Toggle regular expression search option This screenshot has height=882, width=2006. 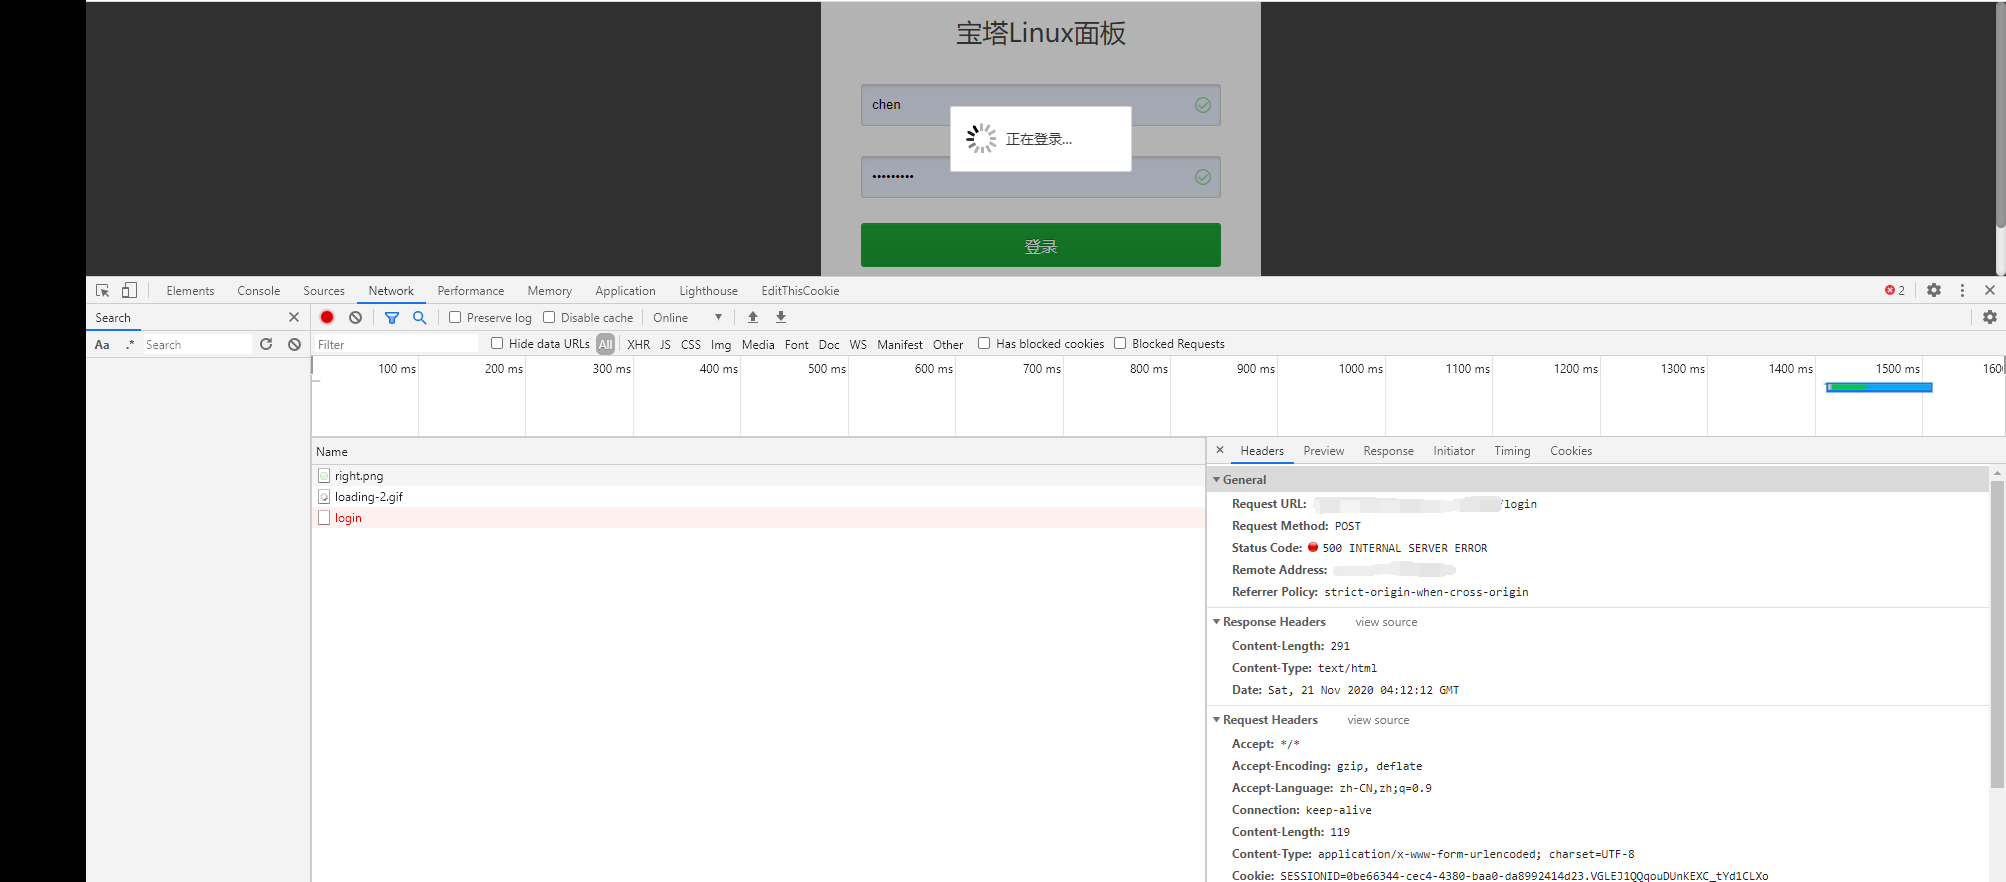130,344
